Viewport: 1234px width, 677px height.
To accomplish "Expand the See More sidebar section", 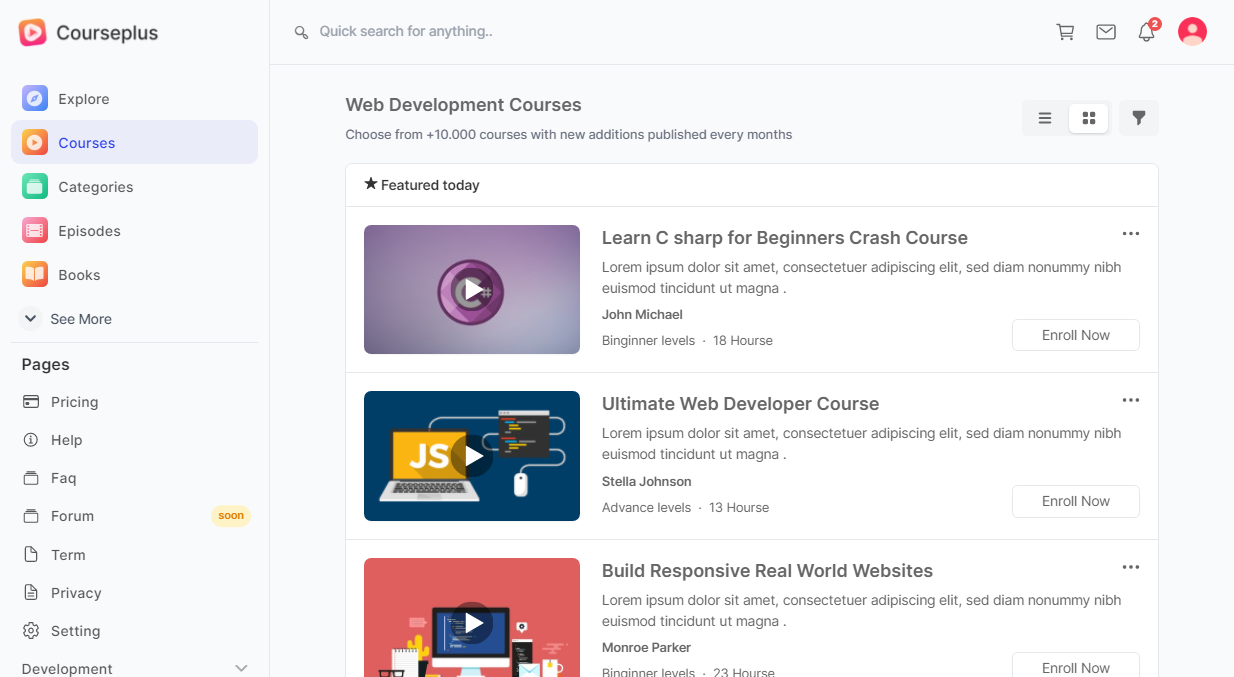I will [31, 319].
